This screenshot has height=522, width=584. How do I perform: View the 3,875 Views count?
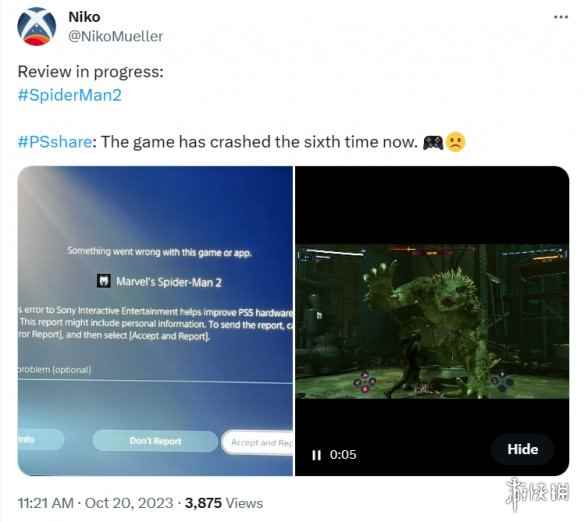(x=224, y=503)
